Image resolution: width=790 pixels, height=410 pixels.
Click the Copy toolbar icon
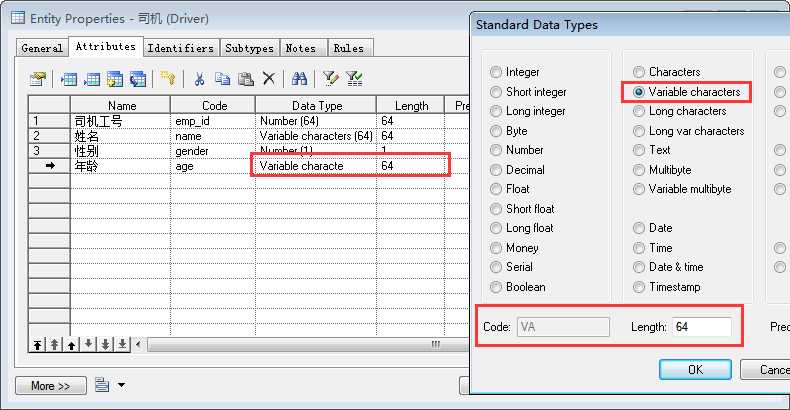point(222,79)
